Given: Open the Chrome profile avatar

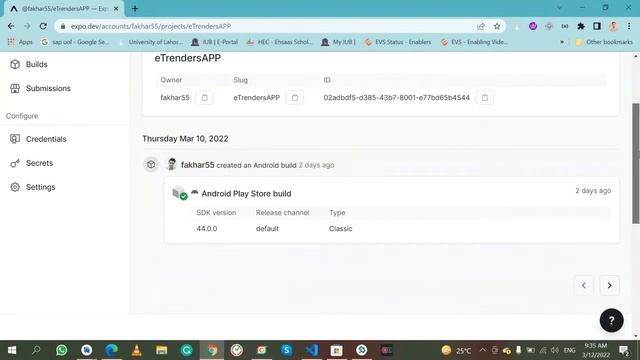Looking at the screenshot, I should click(x=613, y=26).
